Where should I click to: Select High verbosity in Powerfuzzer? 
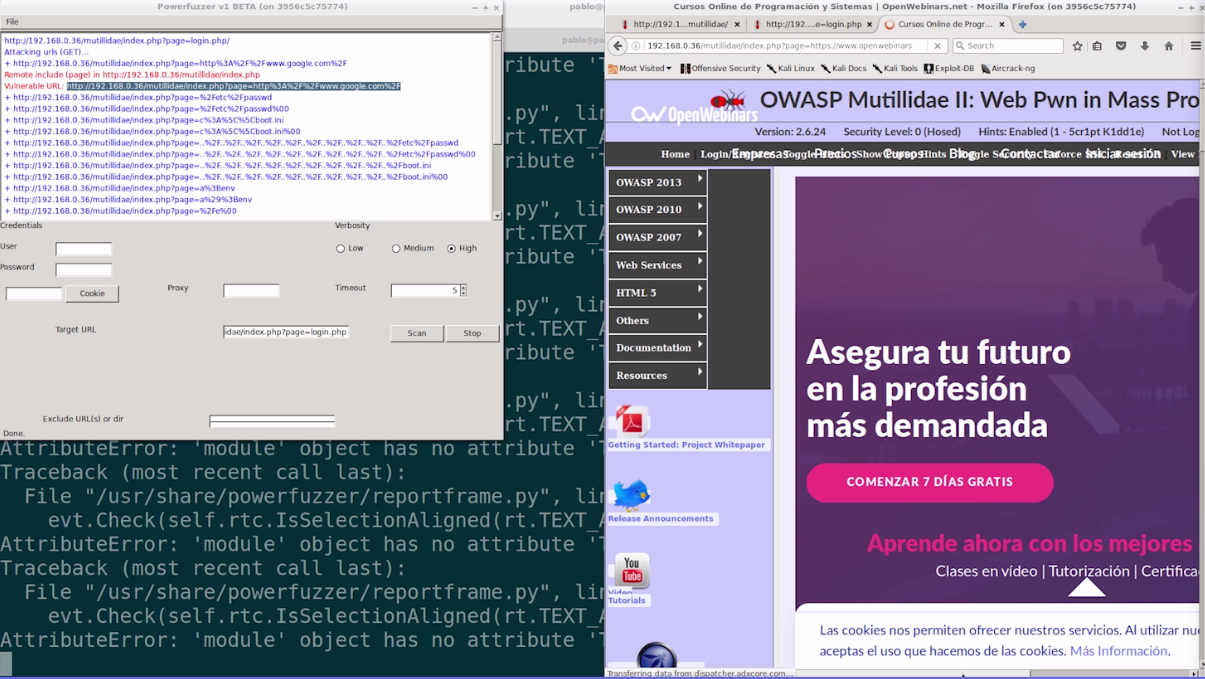tap(451, 249)
